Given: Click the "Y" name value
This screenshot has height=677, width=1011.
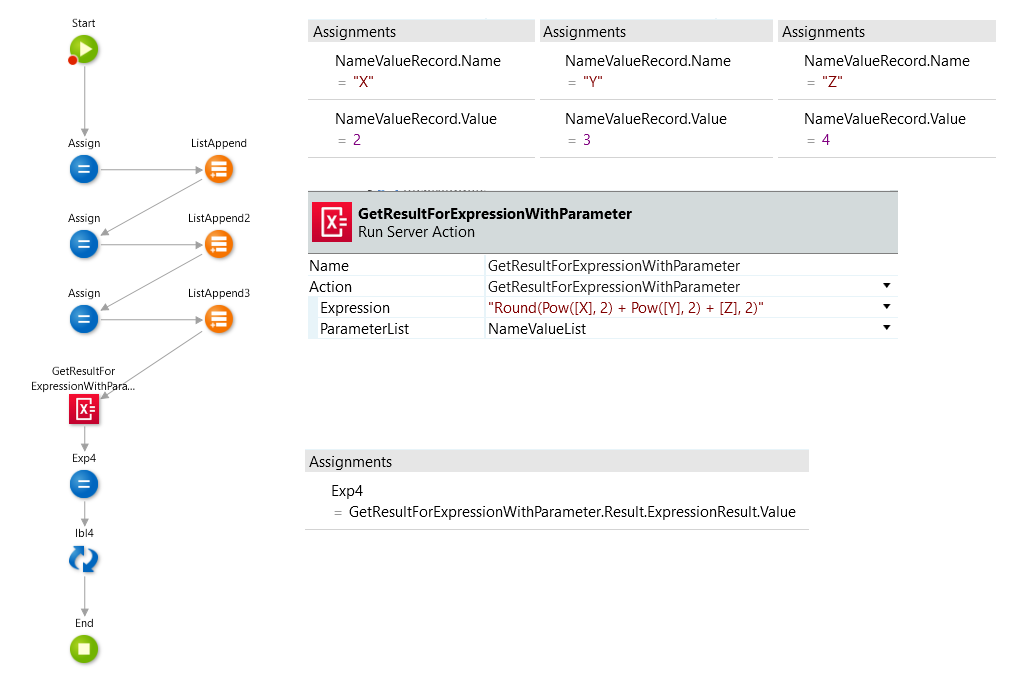Looking at the screenshot, I should tap(593, 82).
